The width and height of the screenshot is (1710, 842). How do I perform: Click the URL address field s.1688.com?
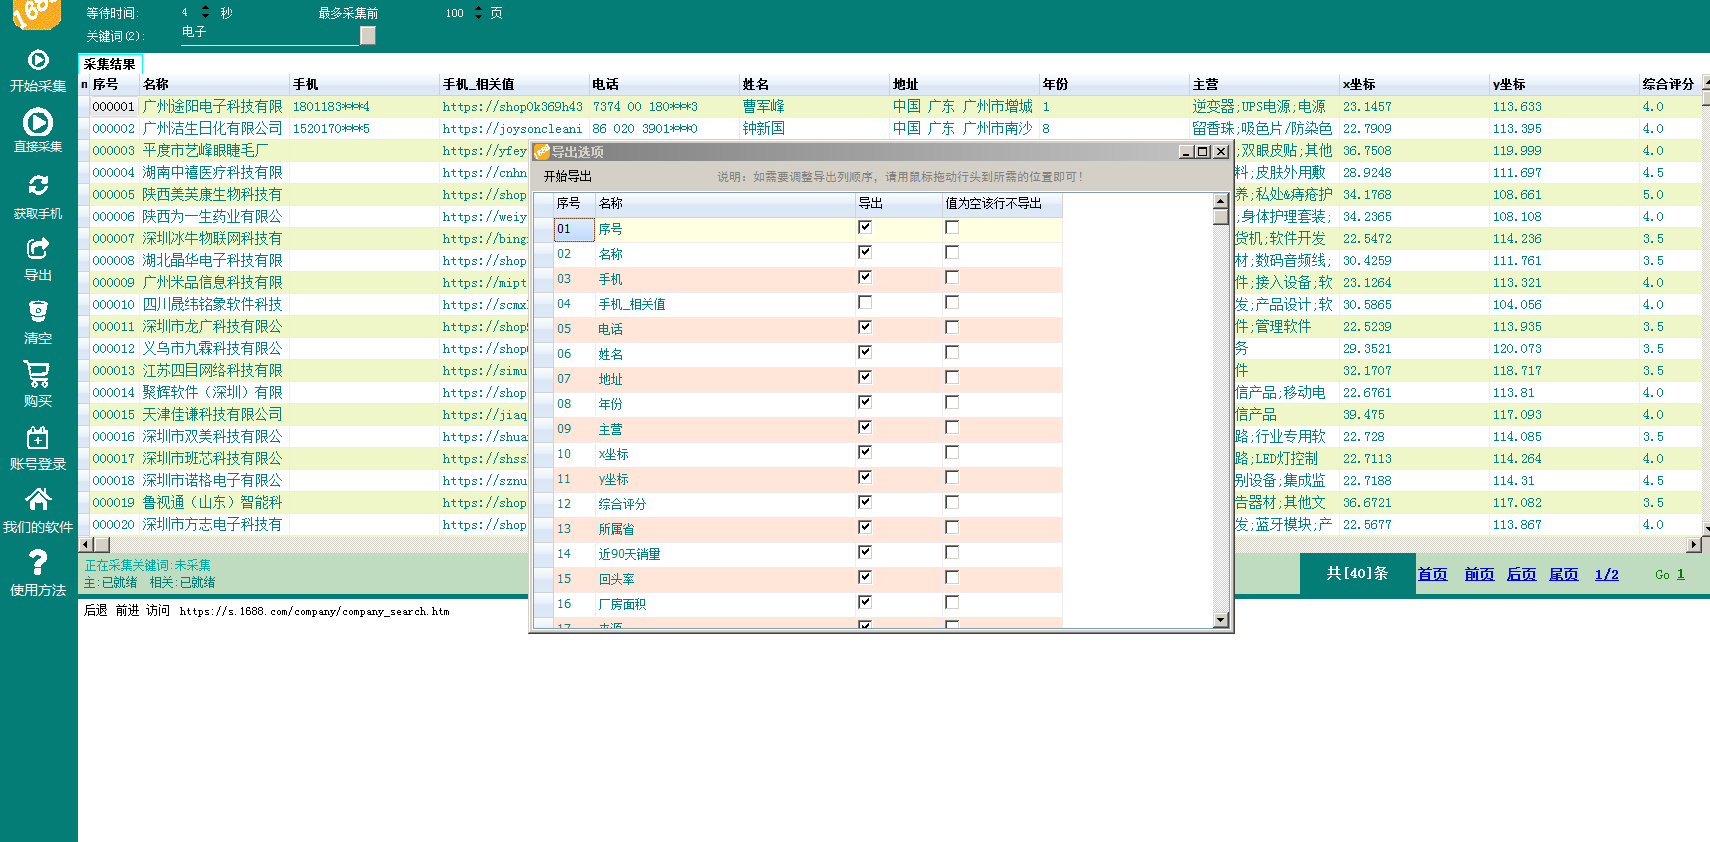[x=314, y=611]
